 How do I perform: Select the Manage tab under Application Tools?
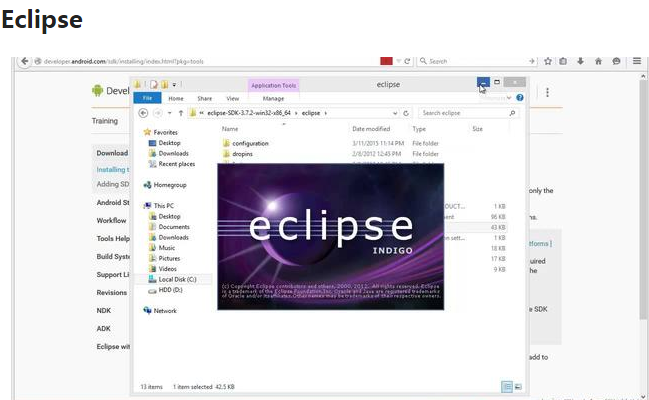click(273, 99)
